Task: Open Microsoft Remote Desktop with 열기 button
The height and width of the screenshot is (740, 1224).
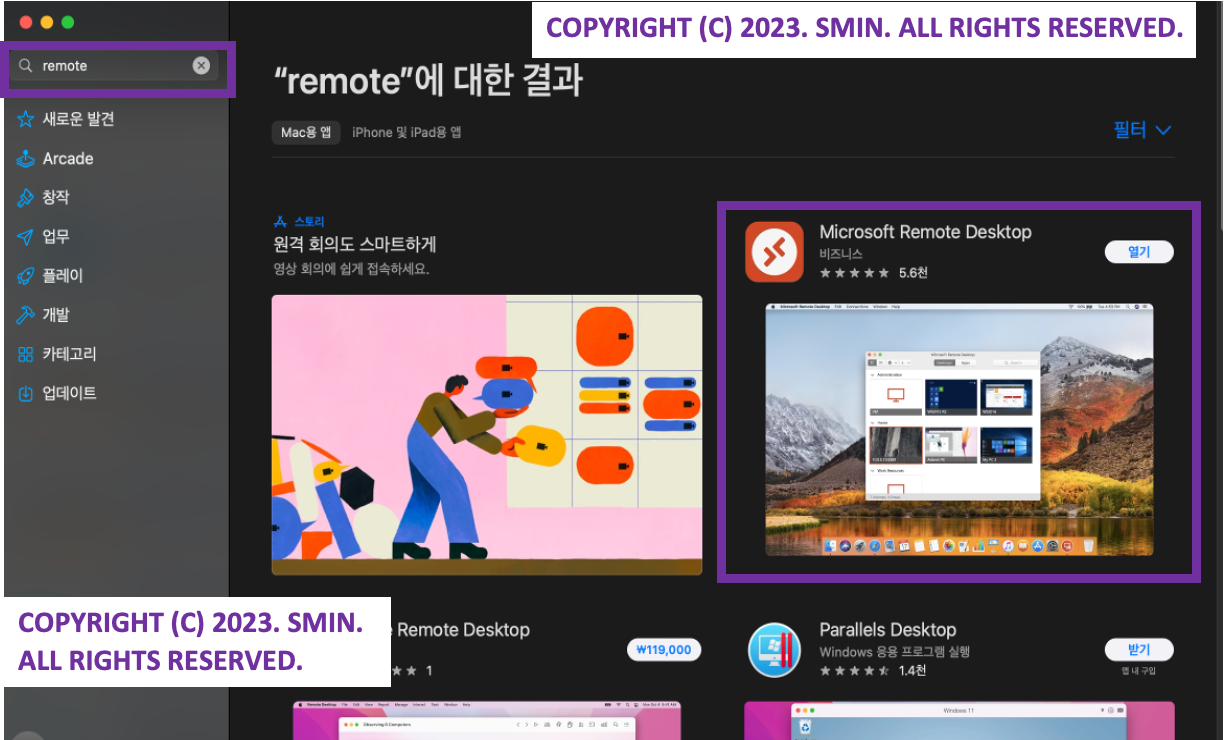Action: pos(1139,252)
